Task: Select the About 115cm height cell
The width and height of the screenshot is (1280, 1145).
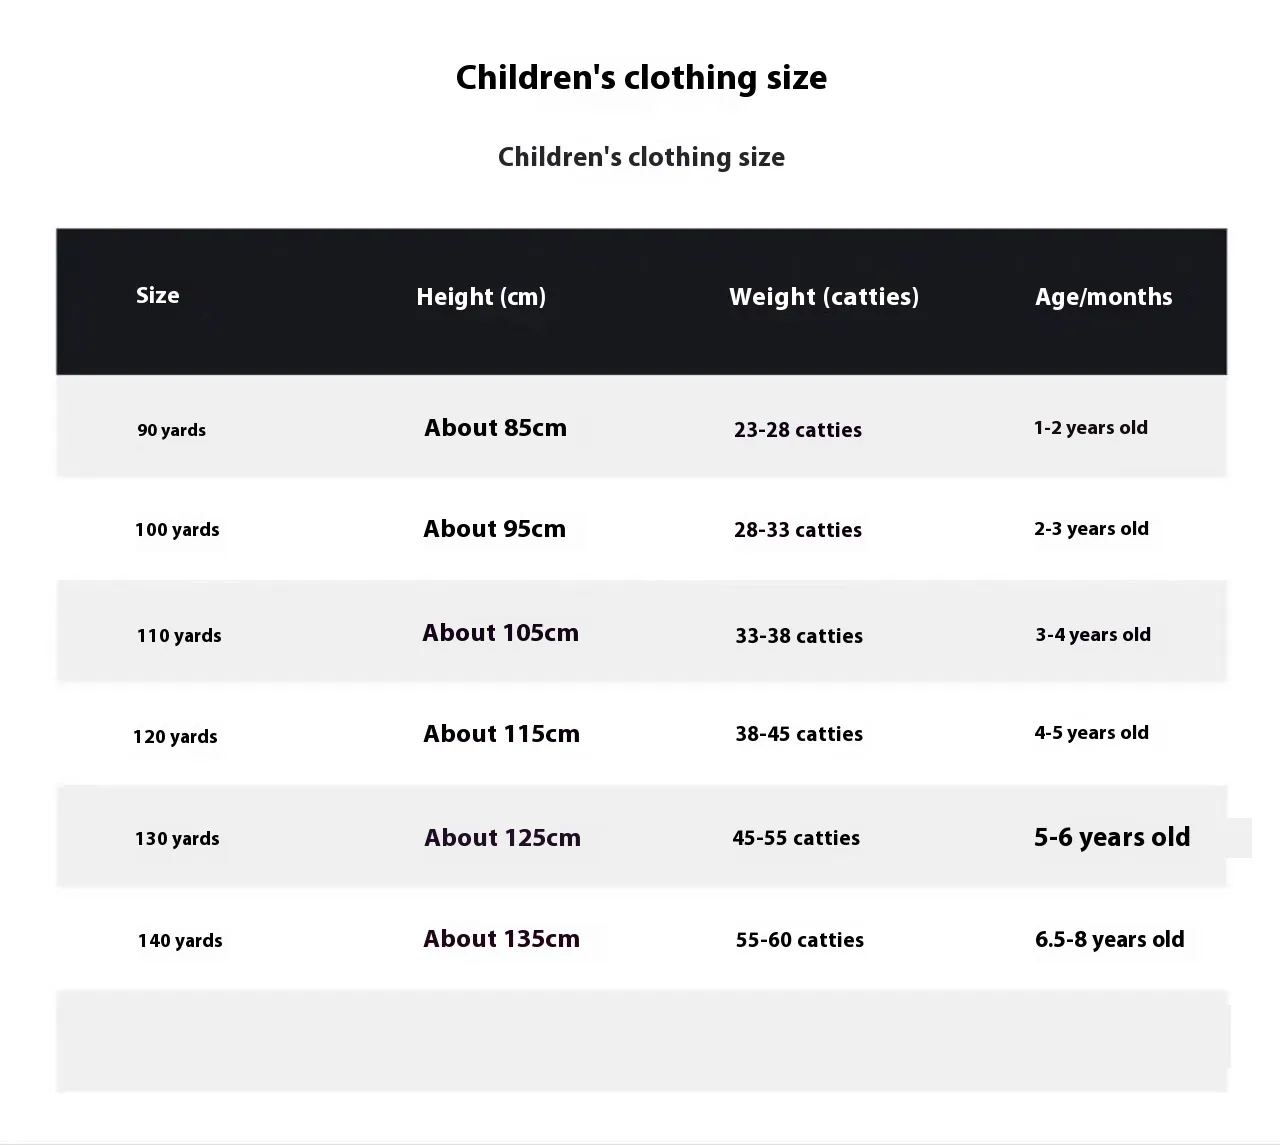Action: [x=501, y=734]
